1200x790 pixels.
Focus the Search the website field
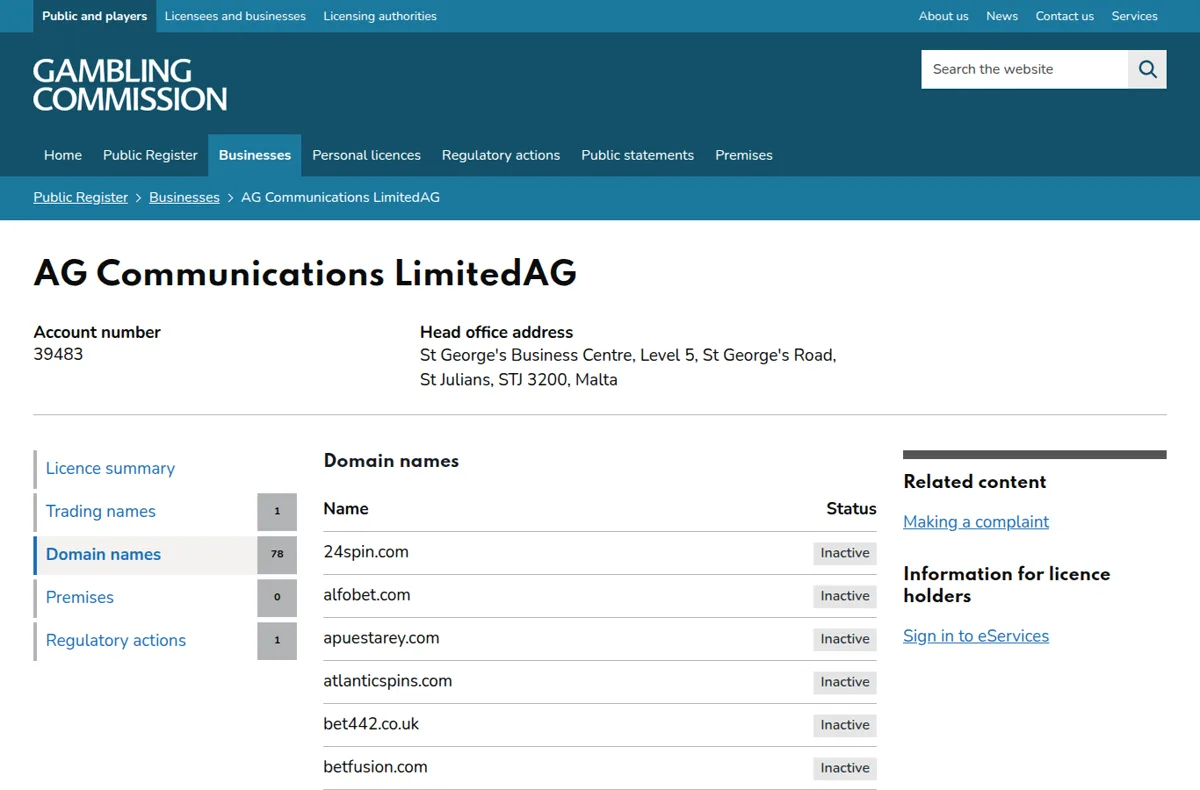tap(1024, 69)
